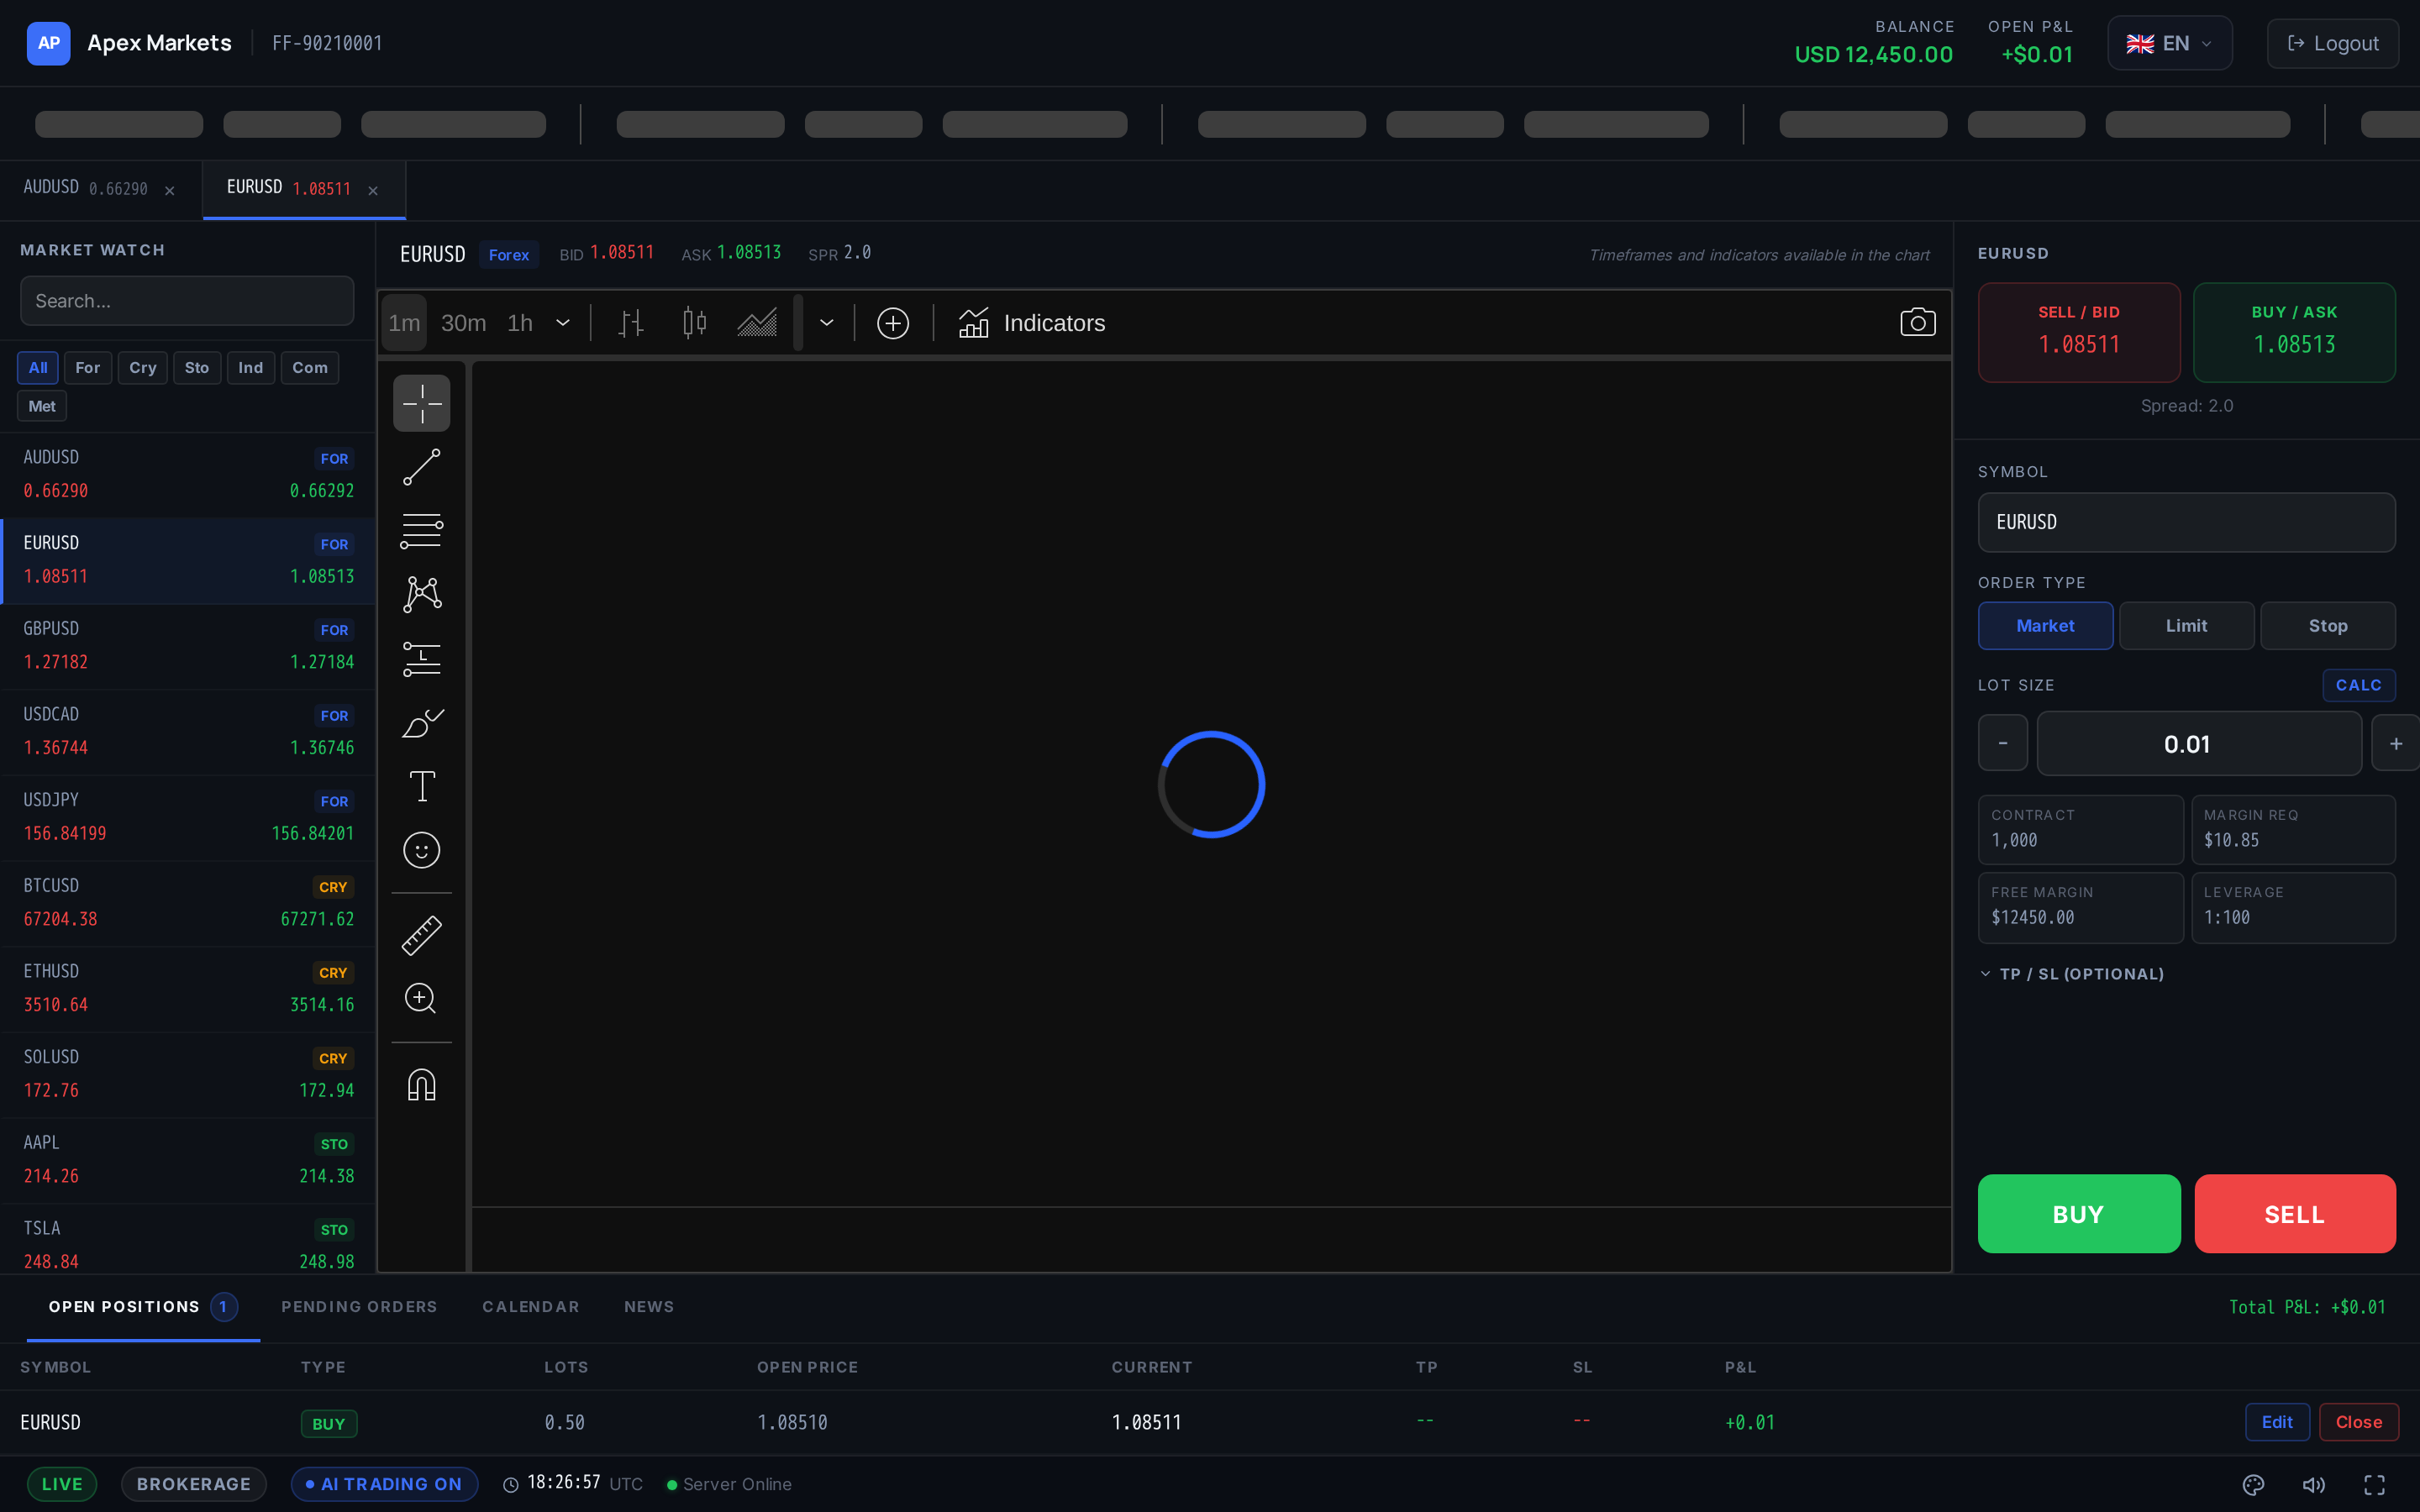Click the Apex Markets AP logo
Screen dimensions: 2420x1512
point(48,43)
